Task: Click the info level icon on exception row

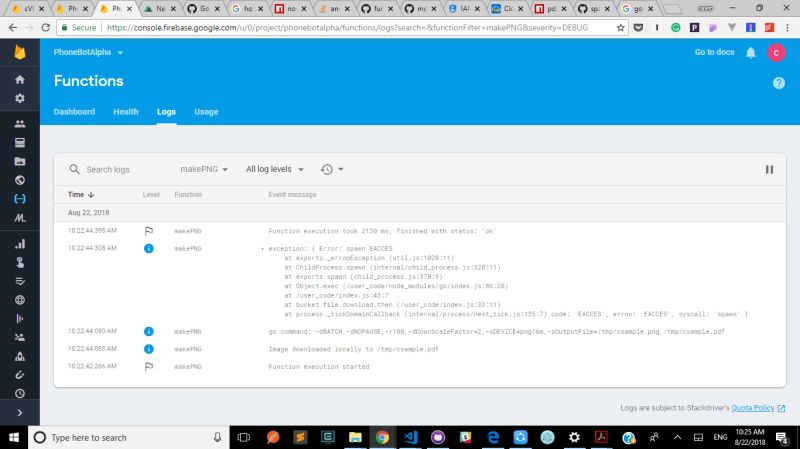Action: pos(148,248)
